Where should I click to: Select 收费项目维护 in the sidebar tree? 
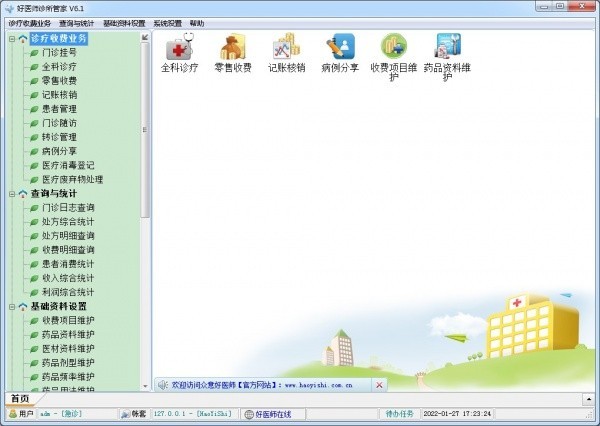[x=68, y=321]
